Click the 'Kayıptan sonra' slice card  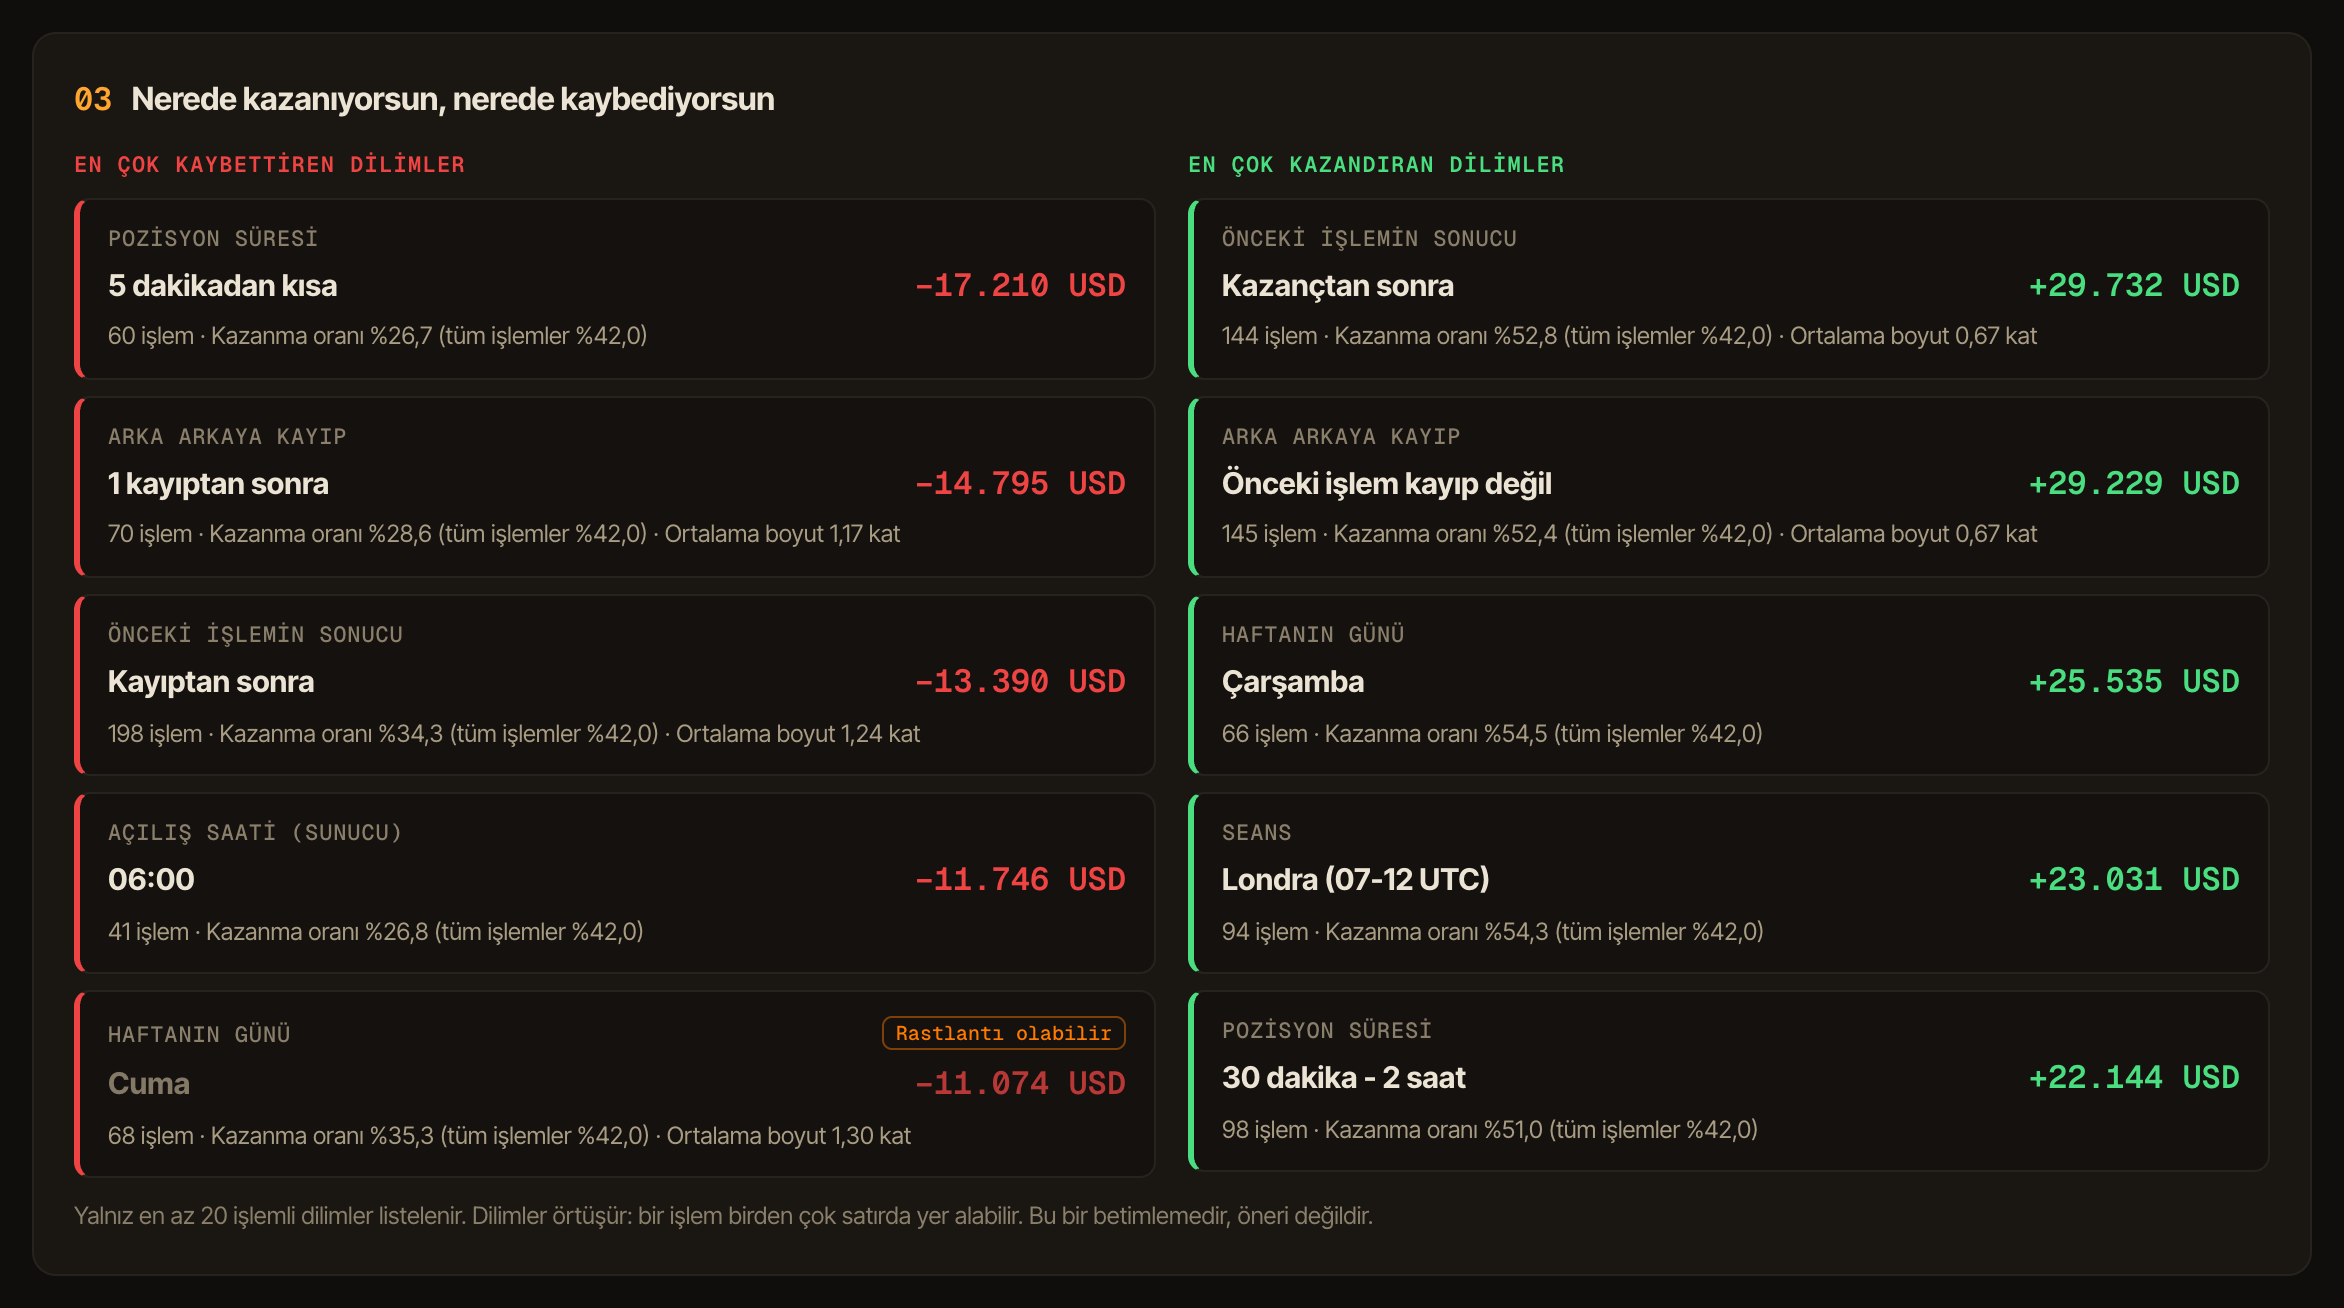coord(615,684)
